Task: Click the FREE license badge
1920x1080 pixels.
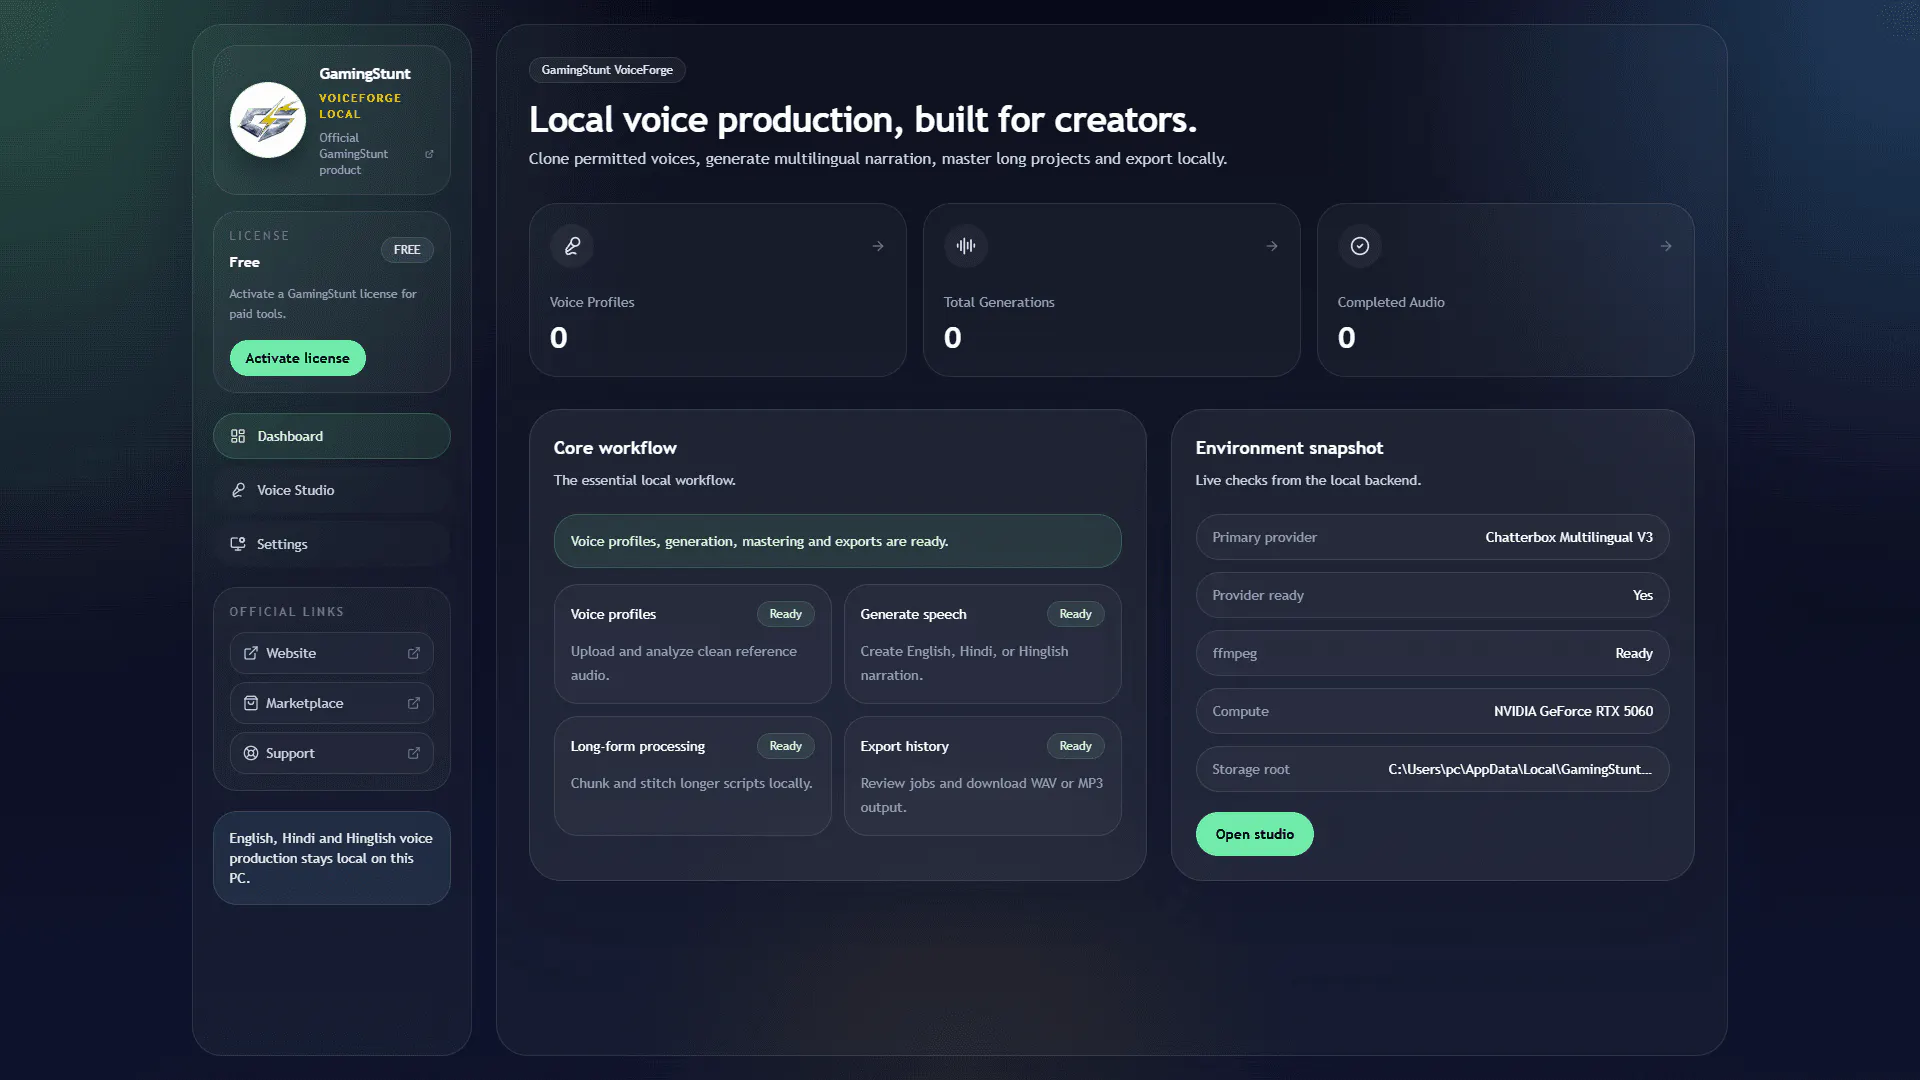Action: [x=407, y=250]
